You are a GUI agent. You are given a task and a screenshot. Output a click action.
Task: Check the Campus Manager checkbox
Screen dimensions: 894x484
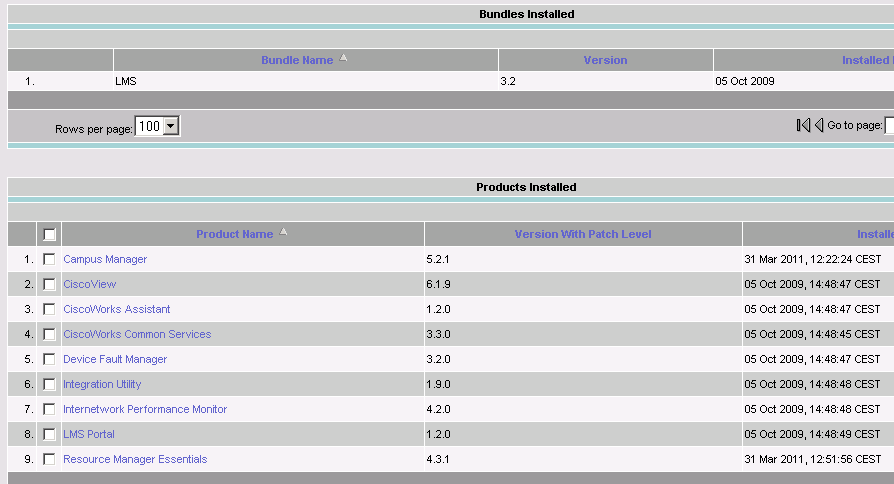(50, 259)
